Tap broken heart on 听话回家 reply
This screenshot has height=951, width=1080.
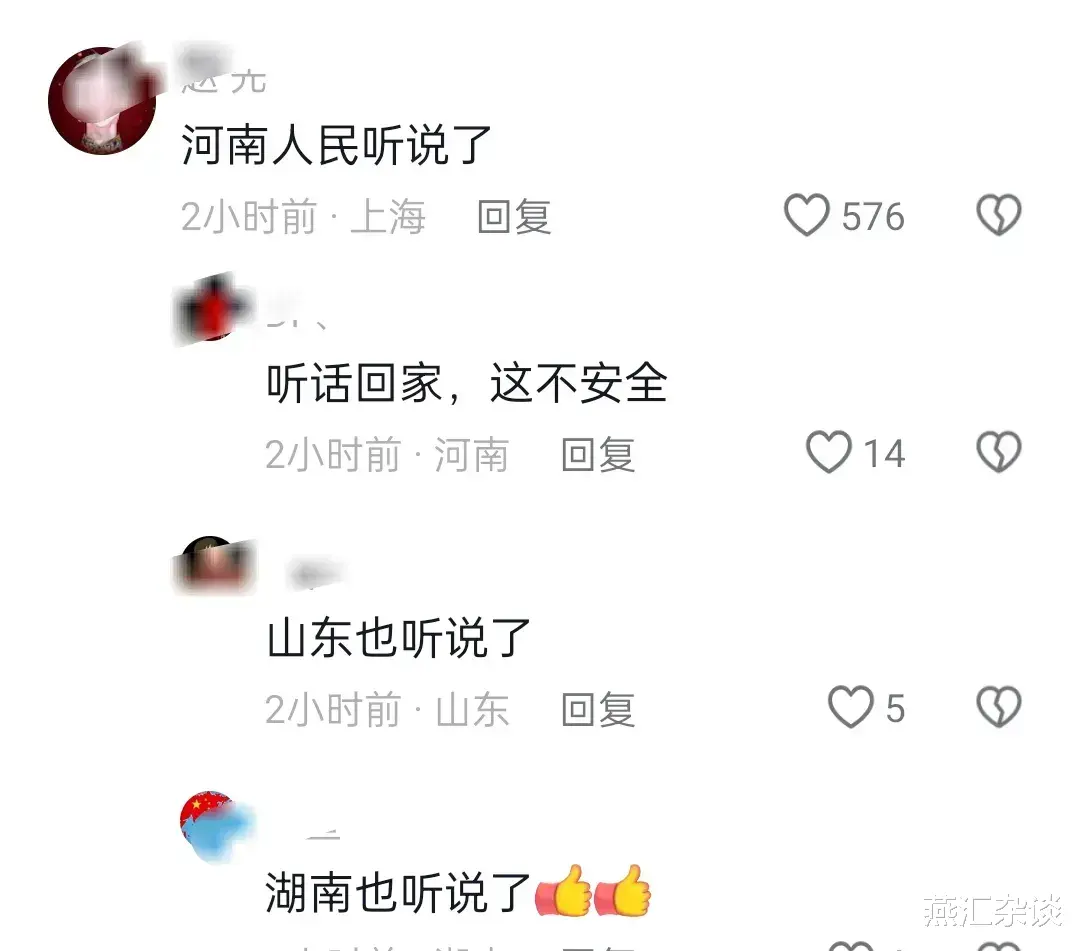coord(999,452)
